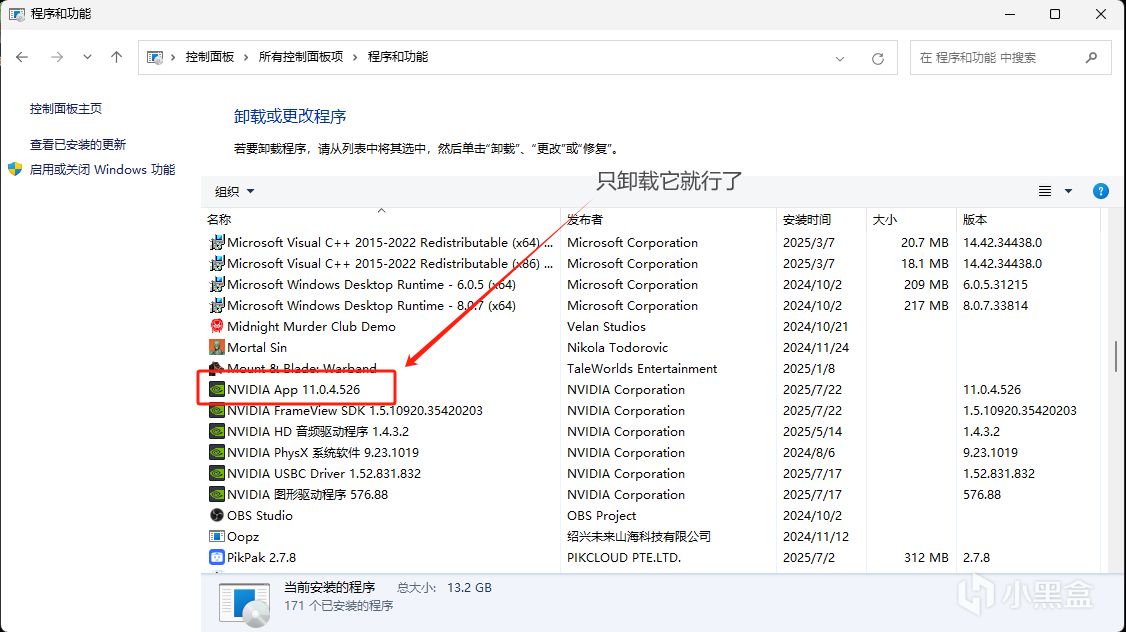Click version 1.5.10920.35420203 cell

[x=1020, y=411]
